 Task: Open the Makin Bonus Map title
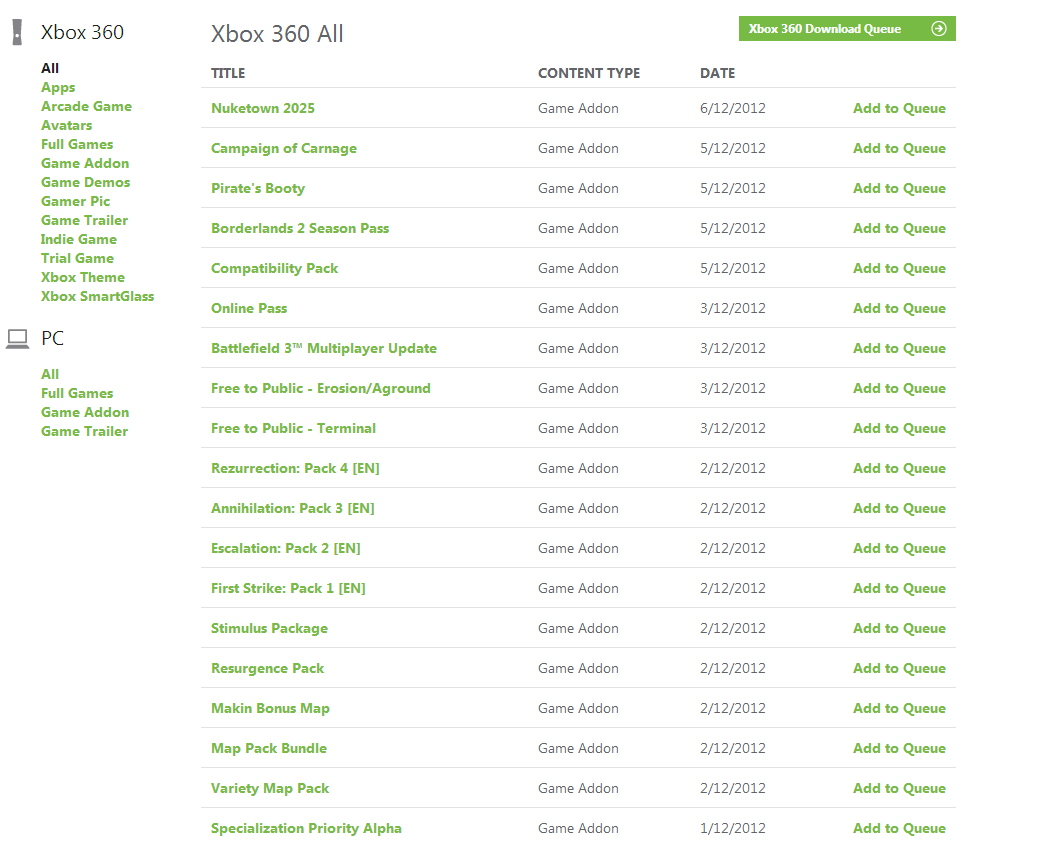[x=270, y=708]
